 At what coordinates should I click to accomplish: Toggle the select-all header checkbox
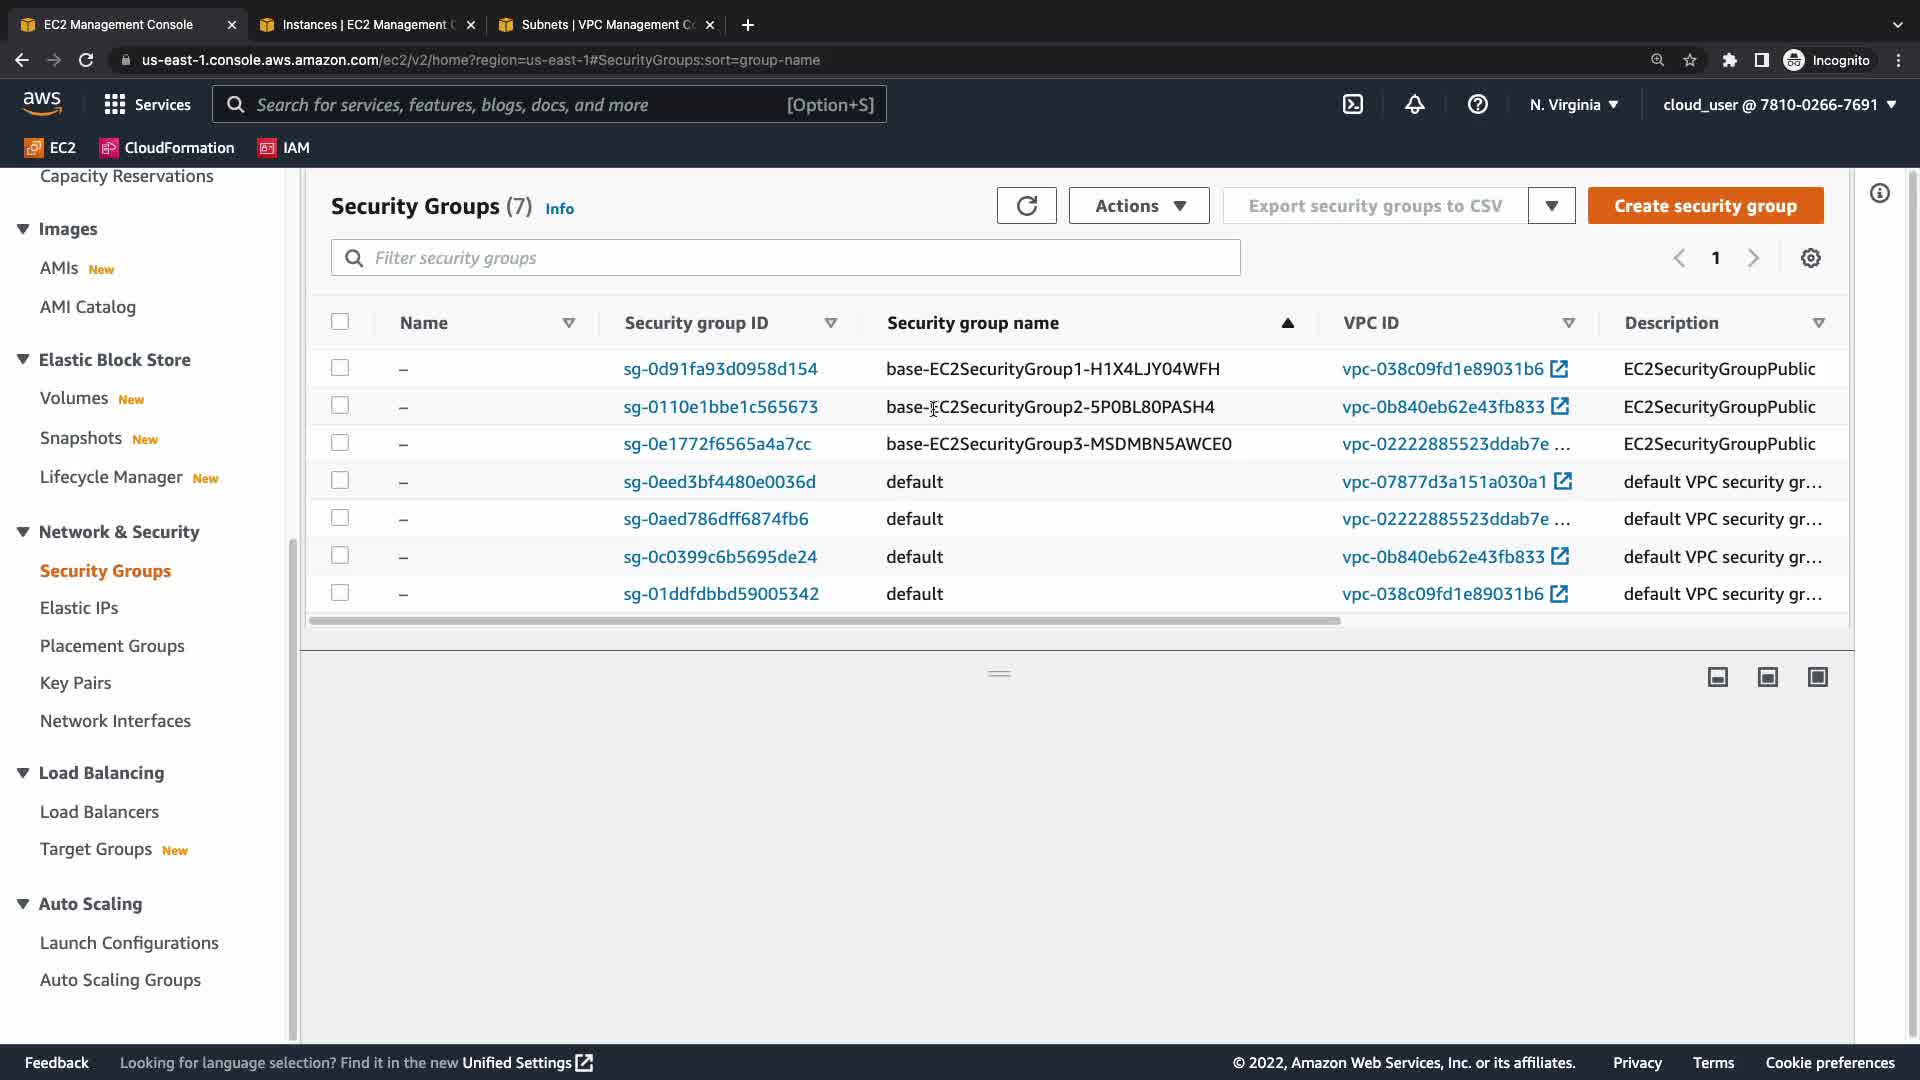click(340, 322)
